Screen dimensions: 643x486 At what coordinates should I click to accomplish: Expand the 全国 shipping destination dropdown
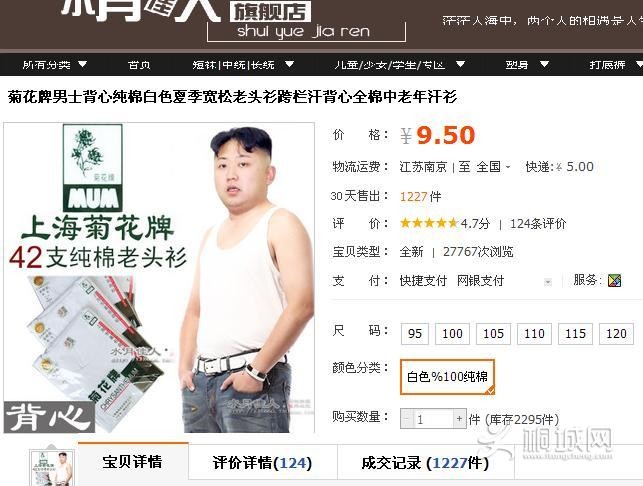click(494, 167)
